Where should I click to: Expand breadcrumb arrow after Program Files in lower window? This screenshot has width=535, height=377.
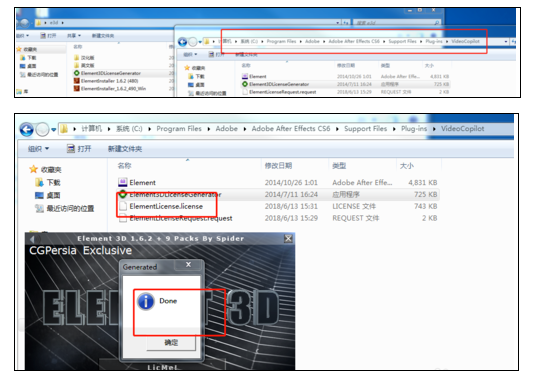pyautogui.click(x=208, y=129)
